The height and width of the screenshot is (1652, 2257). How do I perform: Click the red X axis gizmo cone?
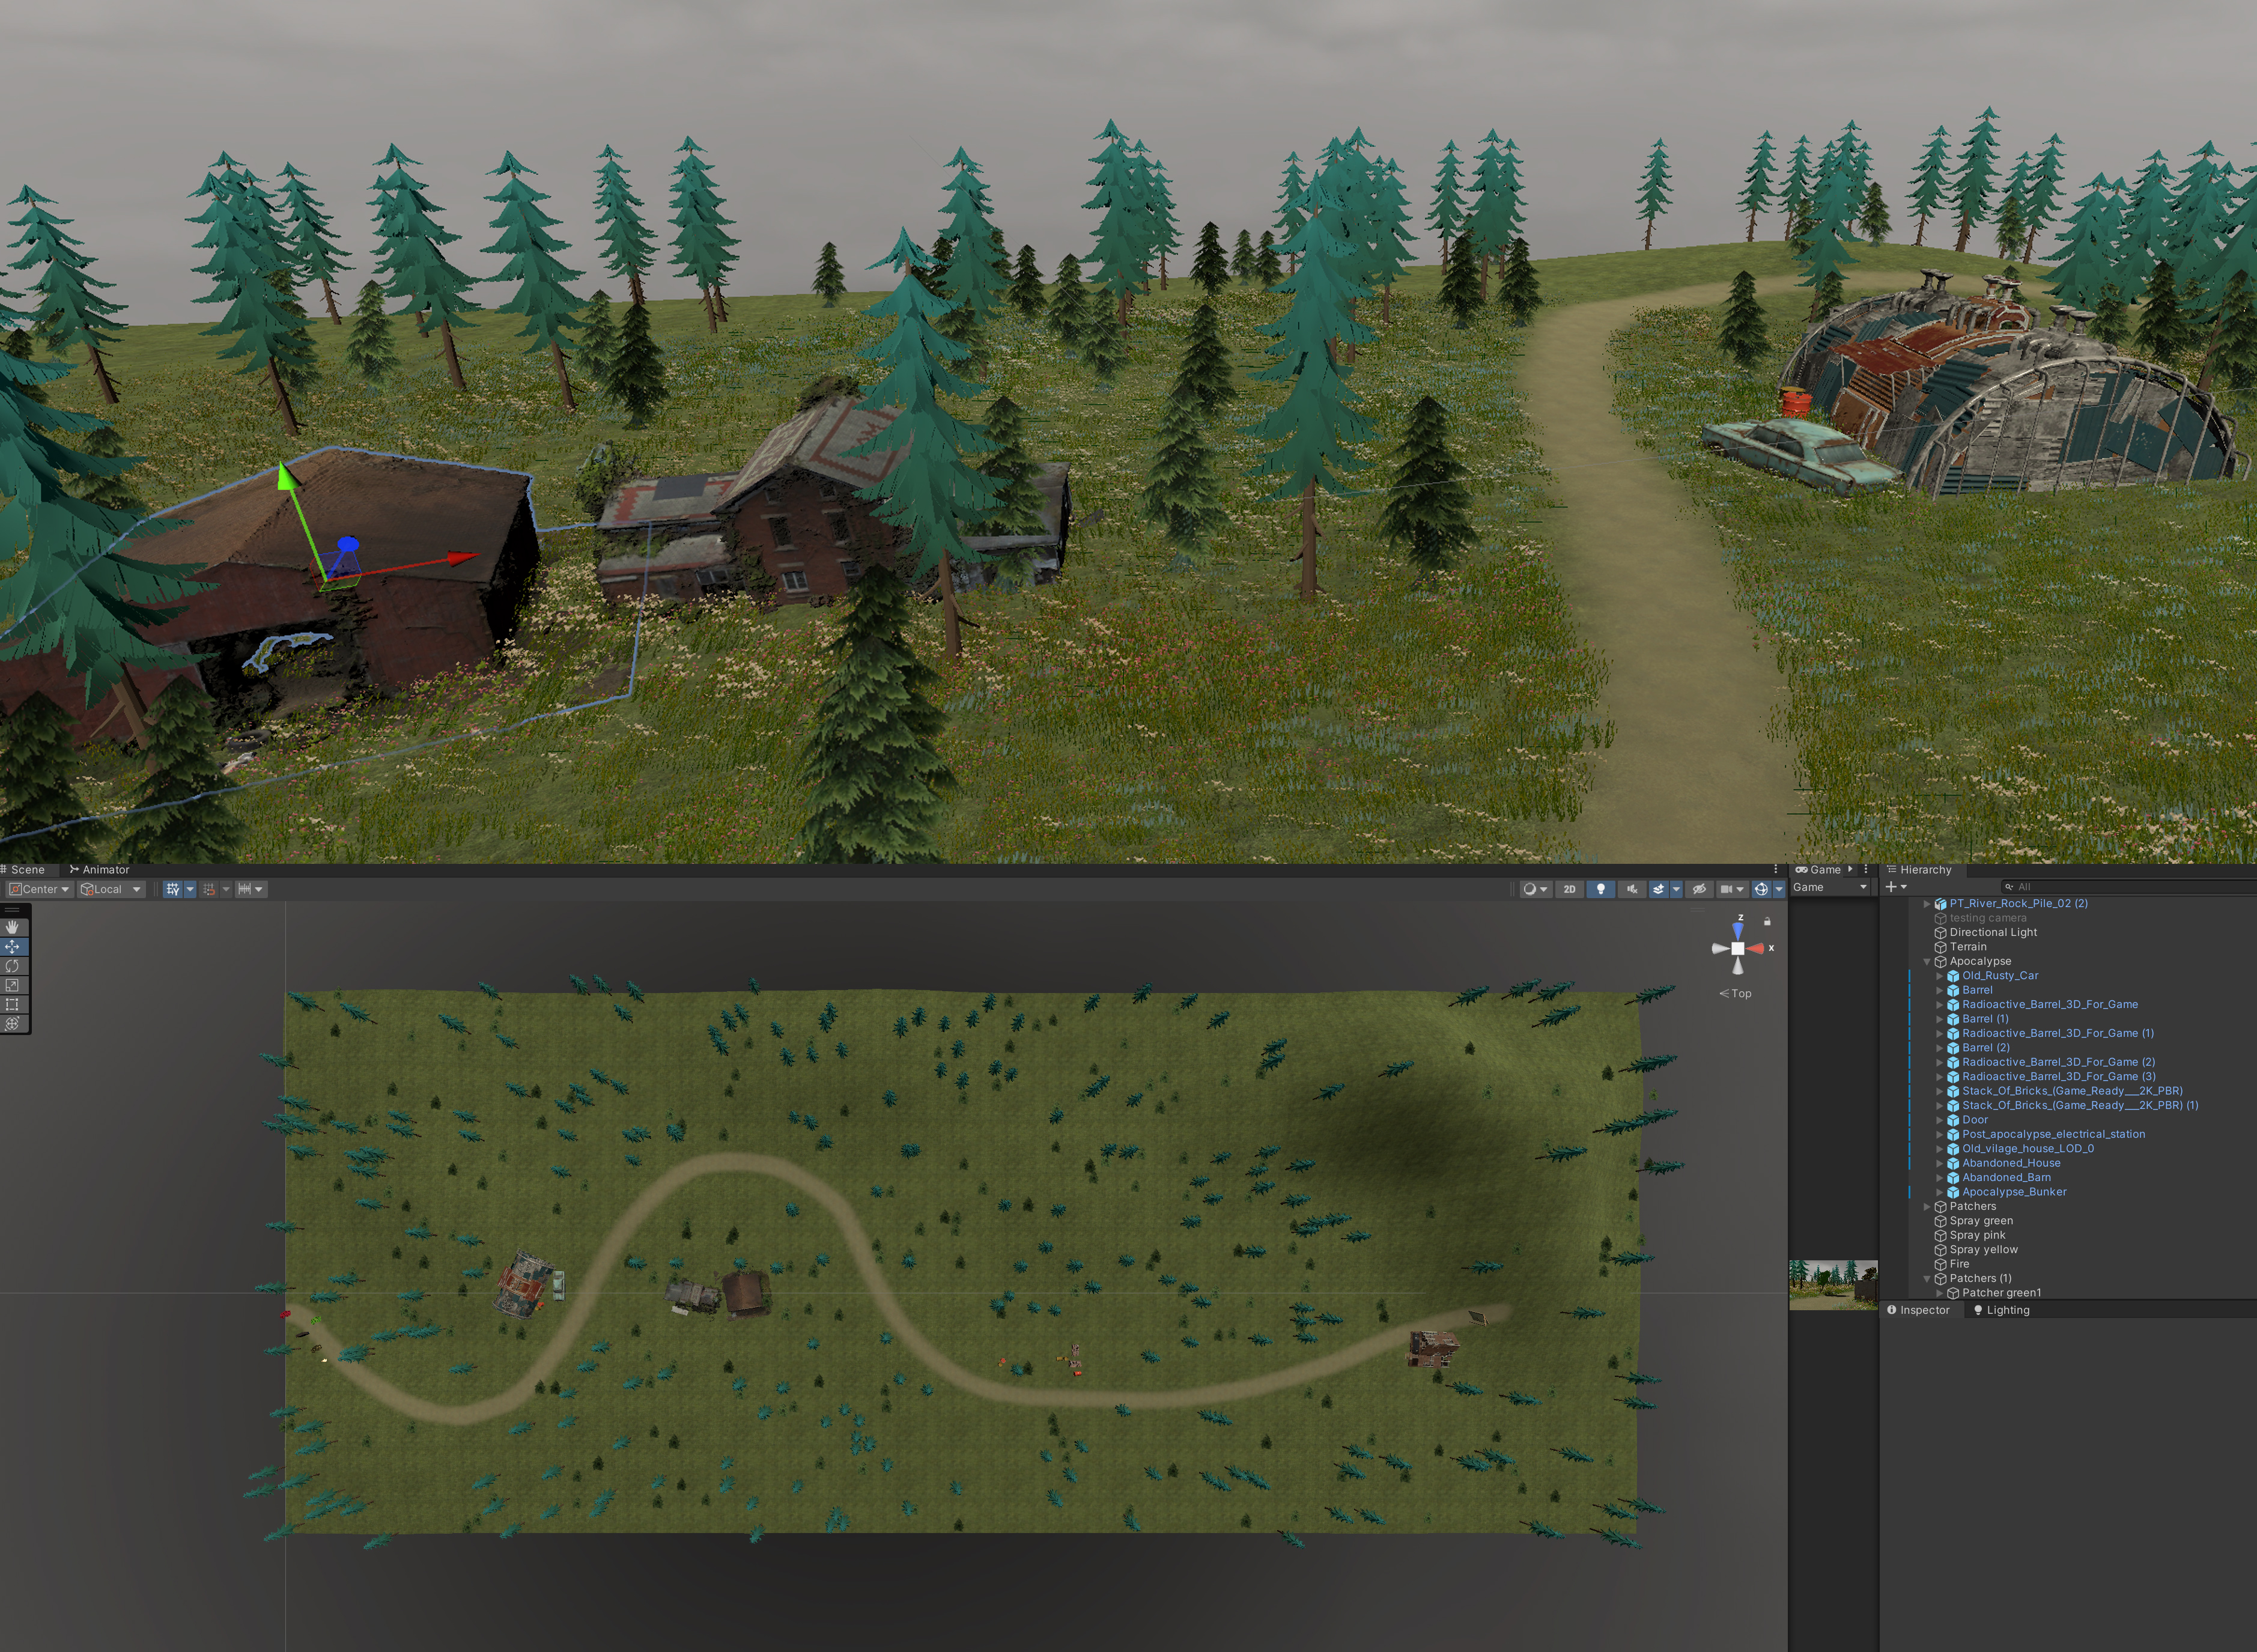click(x=1756, y=948)
